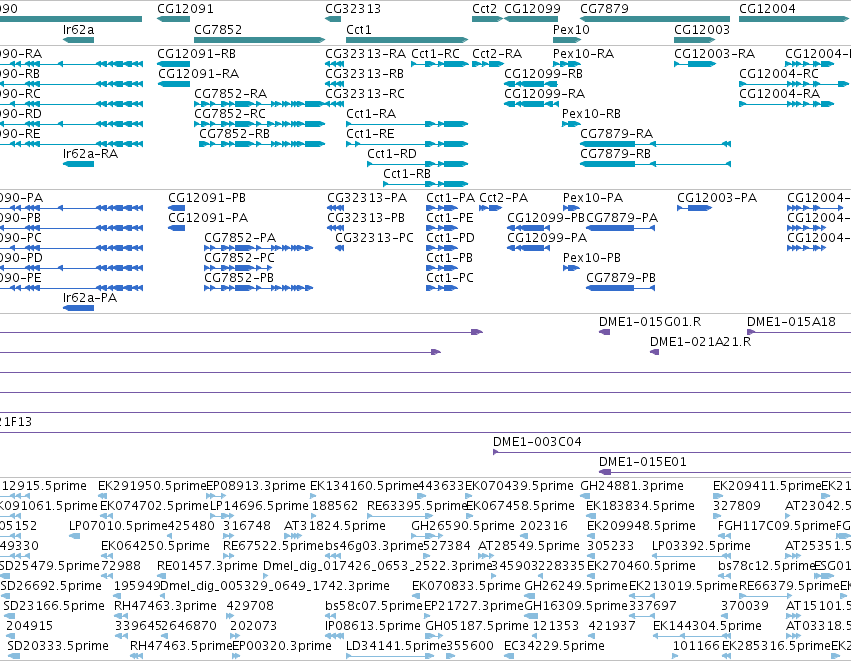Open protein Pex10-PA label
Image resolution: width=851 pixels, height=661 pixels.
(593, 198)
